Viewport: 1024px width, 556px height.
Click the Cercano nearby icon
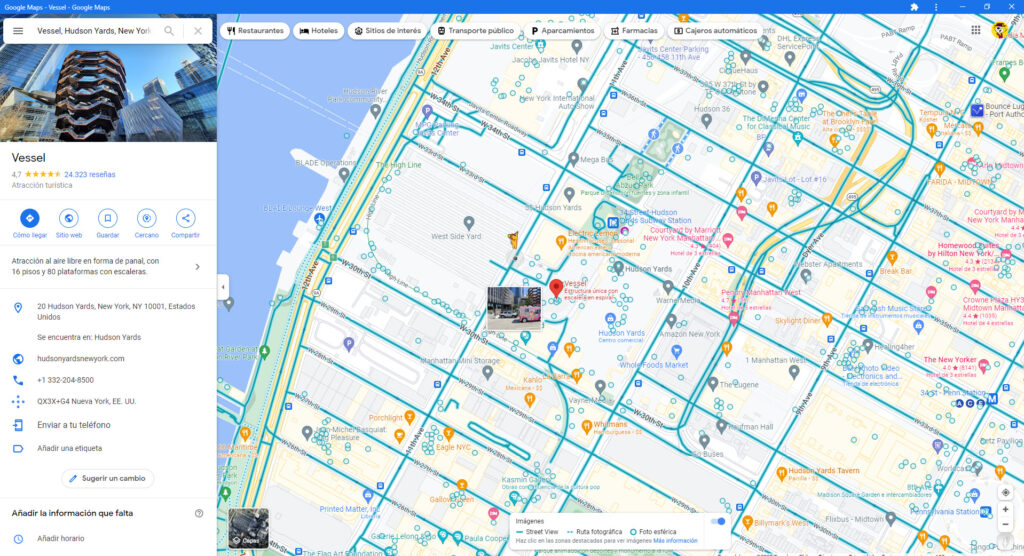pyautogui.click(x=147, y=218)
